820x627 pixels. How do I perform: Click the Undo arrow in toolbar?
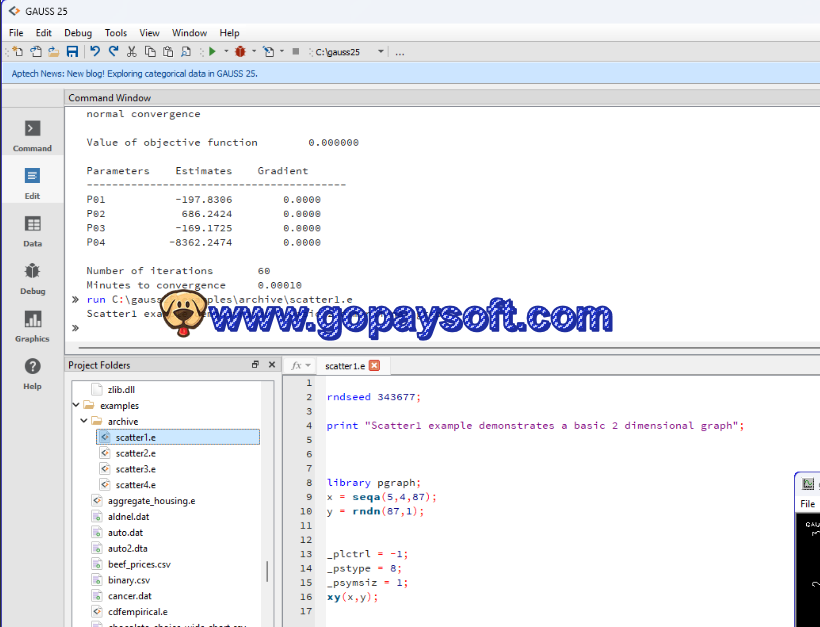[95, 51]
